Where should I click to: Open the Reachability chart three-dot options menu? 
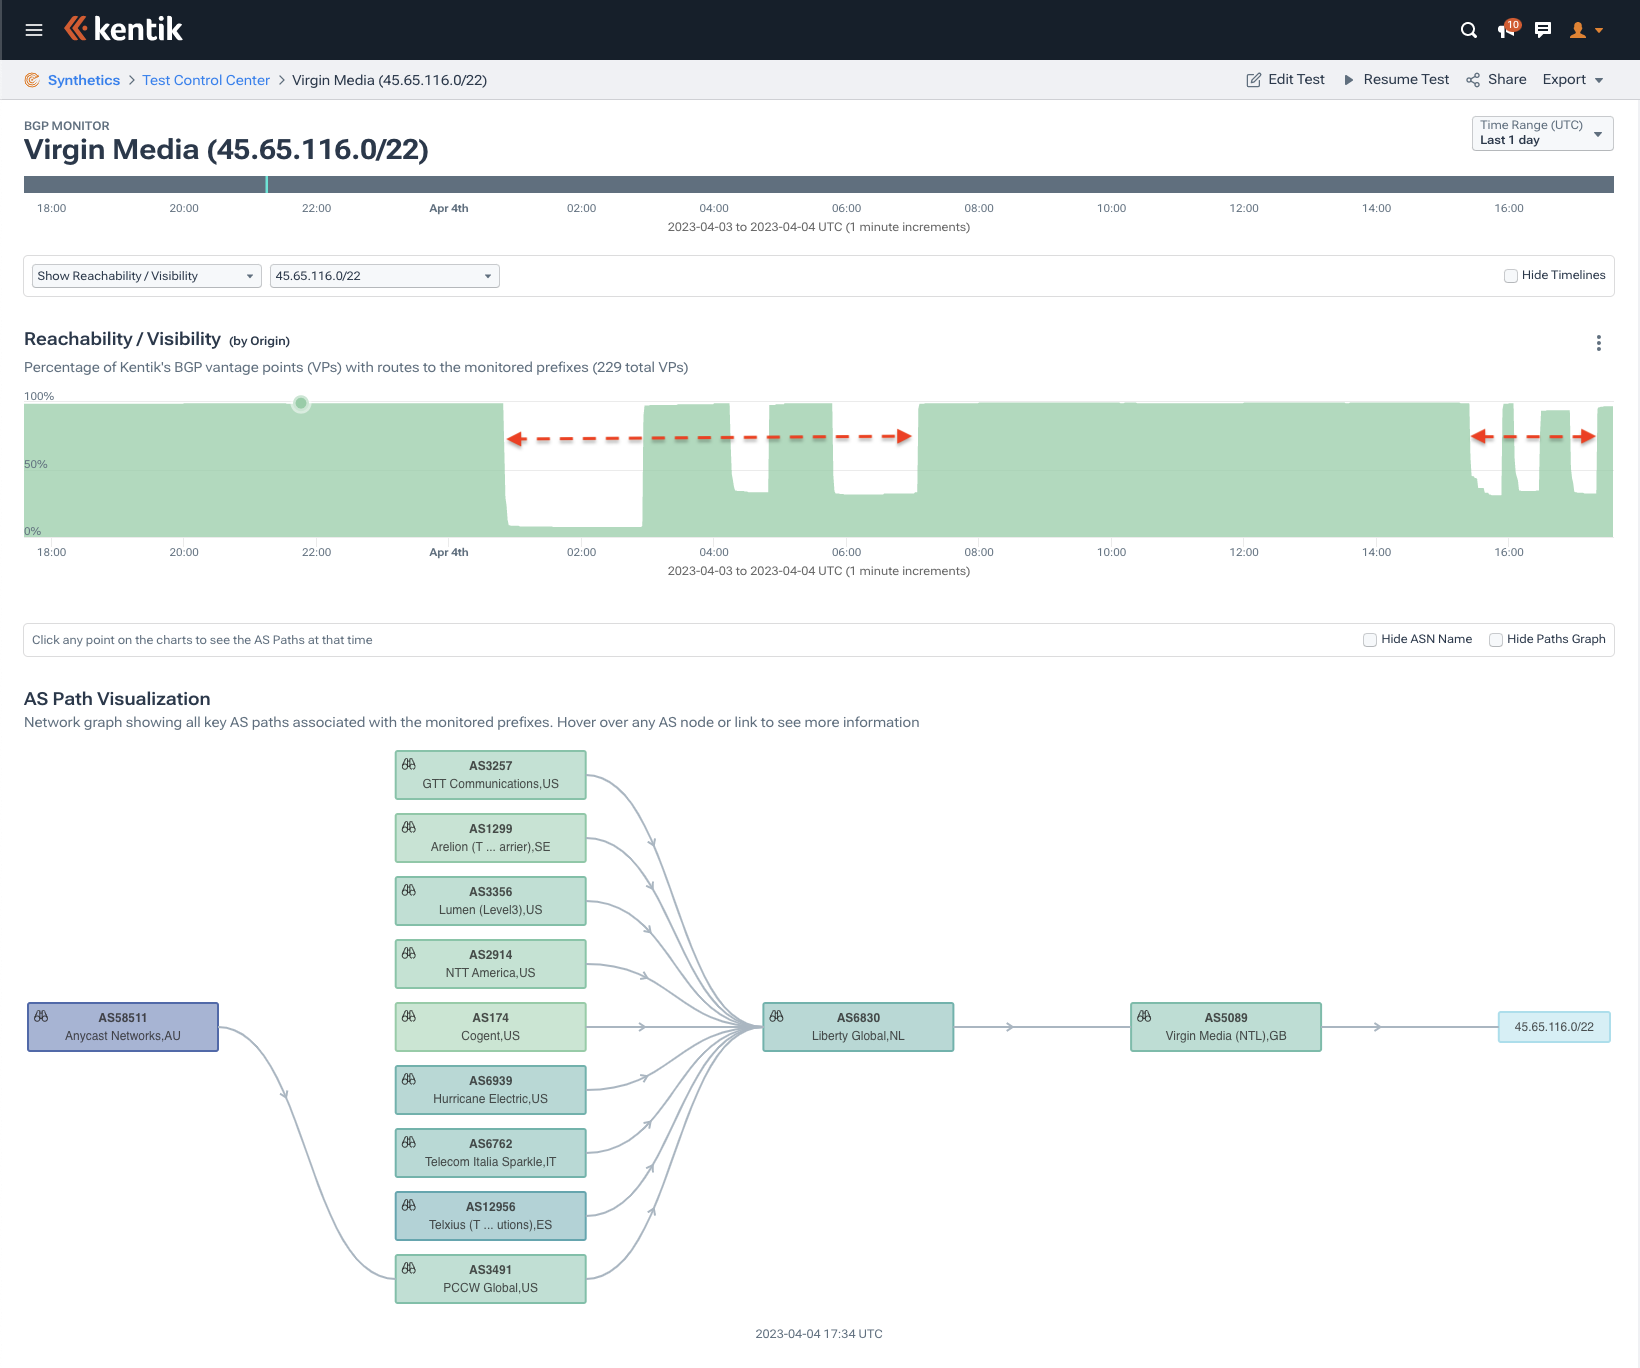[x=1599, y=343]
